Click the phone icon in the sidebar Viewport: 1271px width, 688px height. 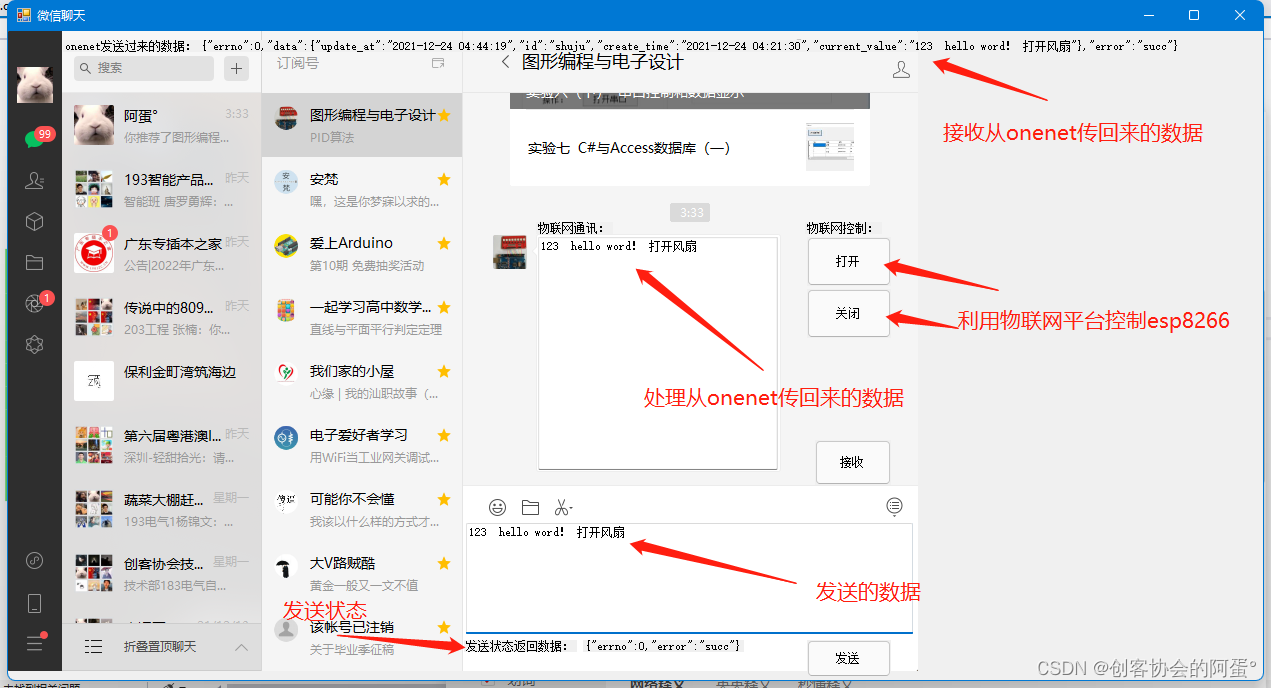point(35,603)
